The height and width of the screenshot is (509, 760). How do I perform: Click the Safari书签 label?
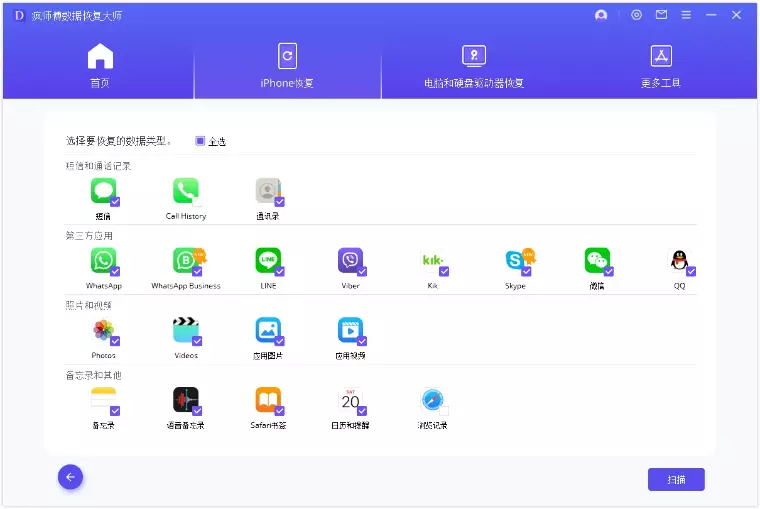coord(268,425)
